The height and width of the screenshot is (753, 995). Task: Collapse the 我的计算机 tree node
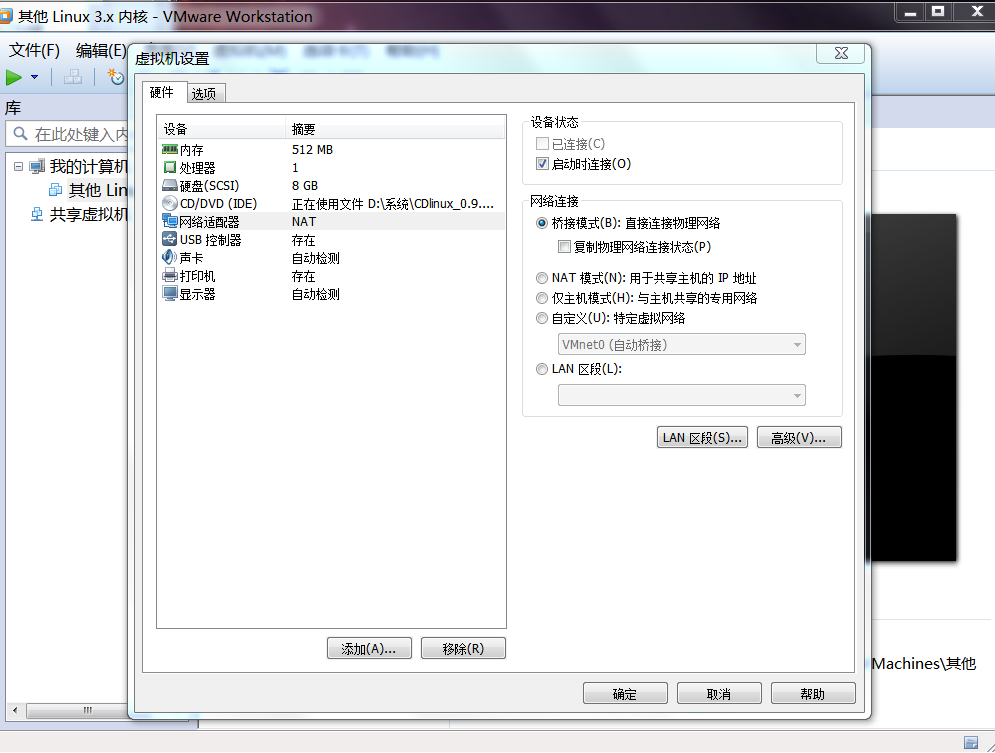(18, 166)
